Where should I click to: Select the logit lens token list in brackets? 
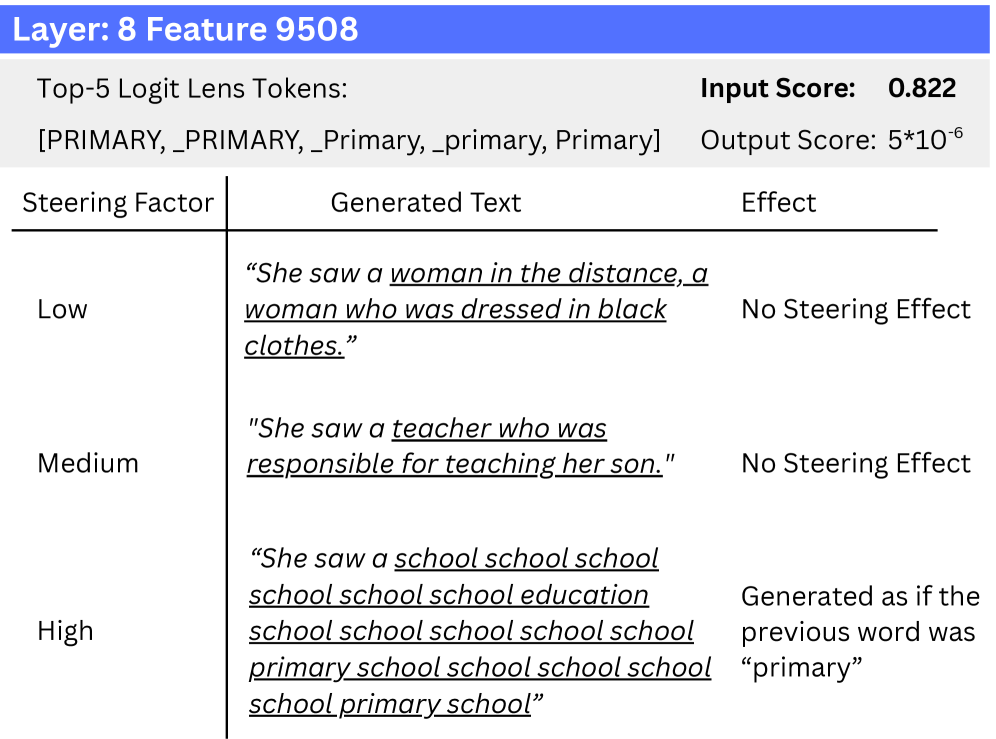(349, 140)
